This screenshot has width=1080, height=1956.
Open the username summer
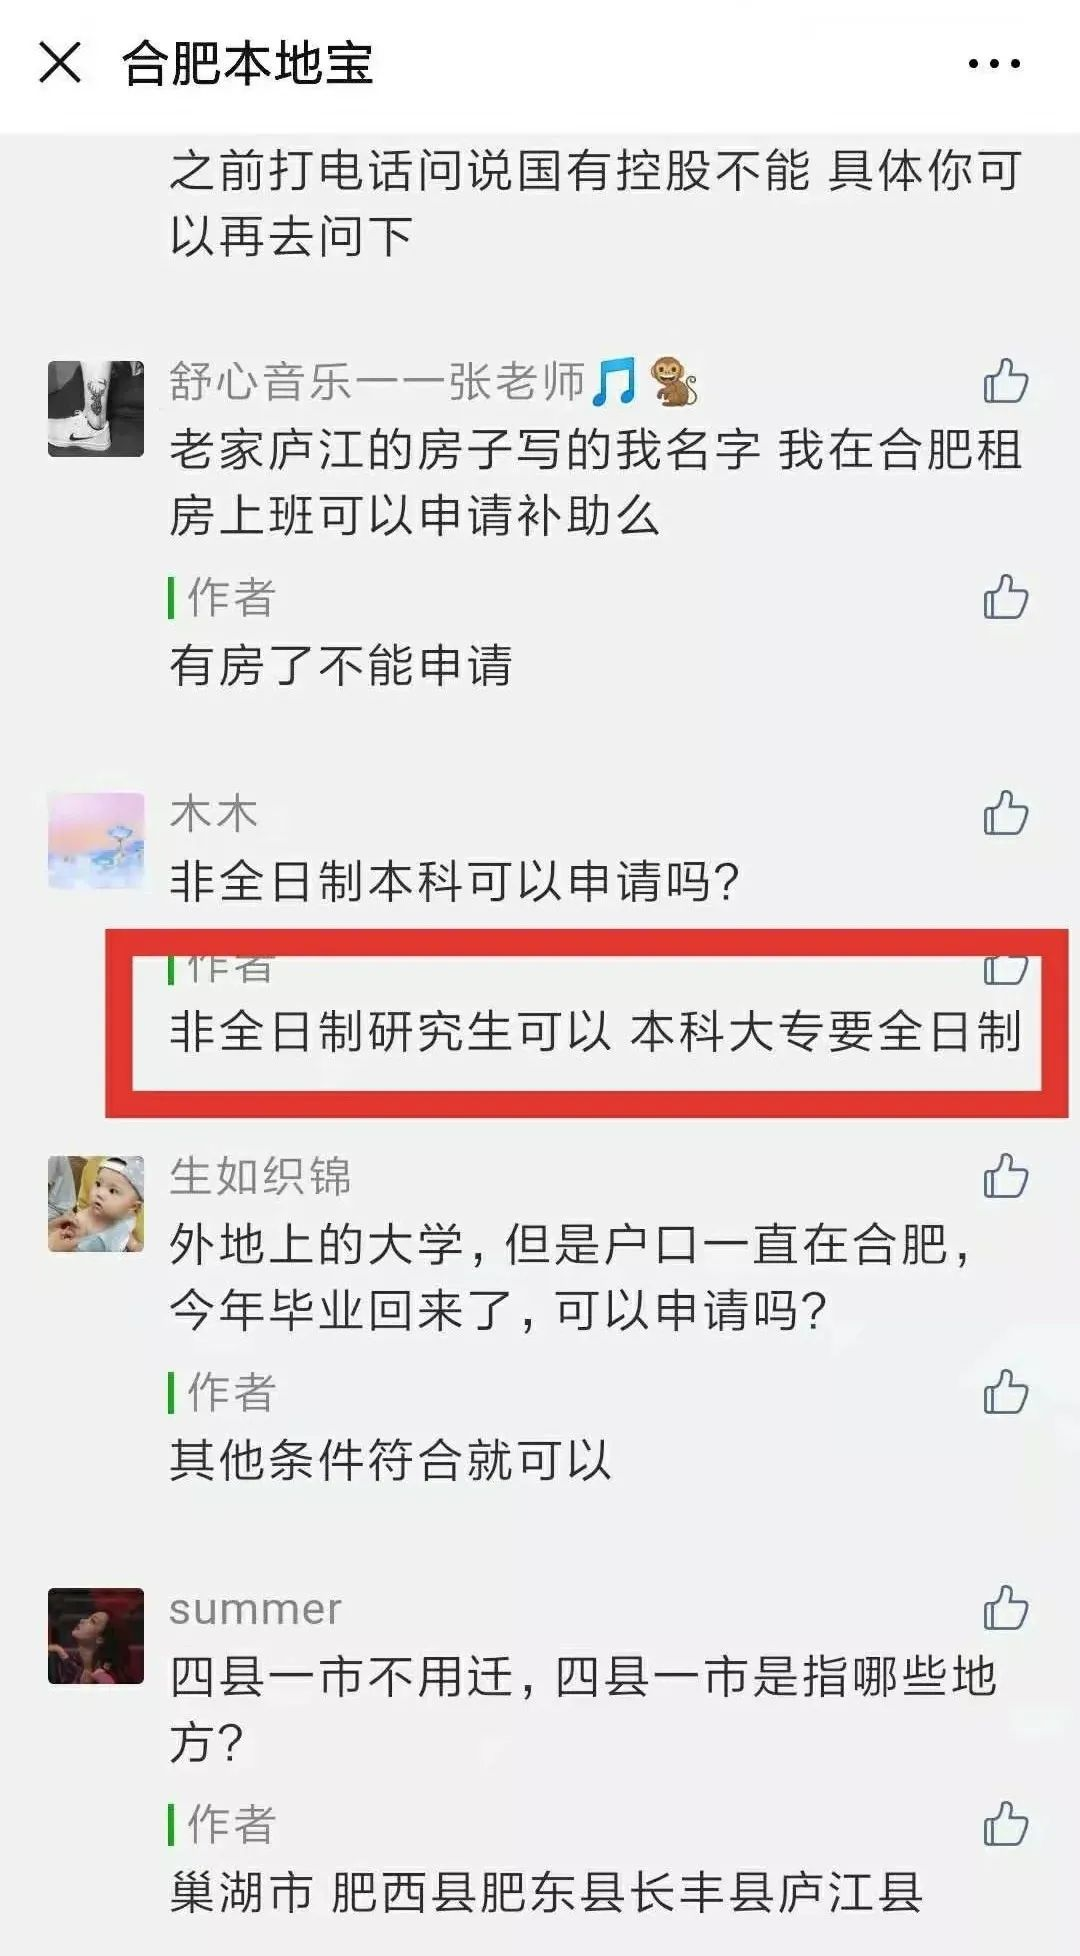pyautogui.click(x=255, y=1609)
